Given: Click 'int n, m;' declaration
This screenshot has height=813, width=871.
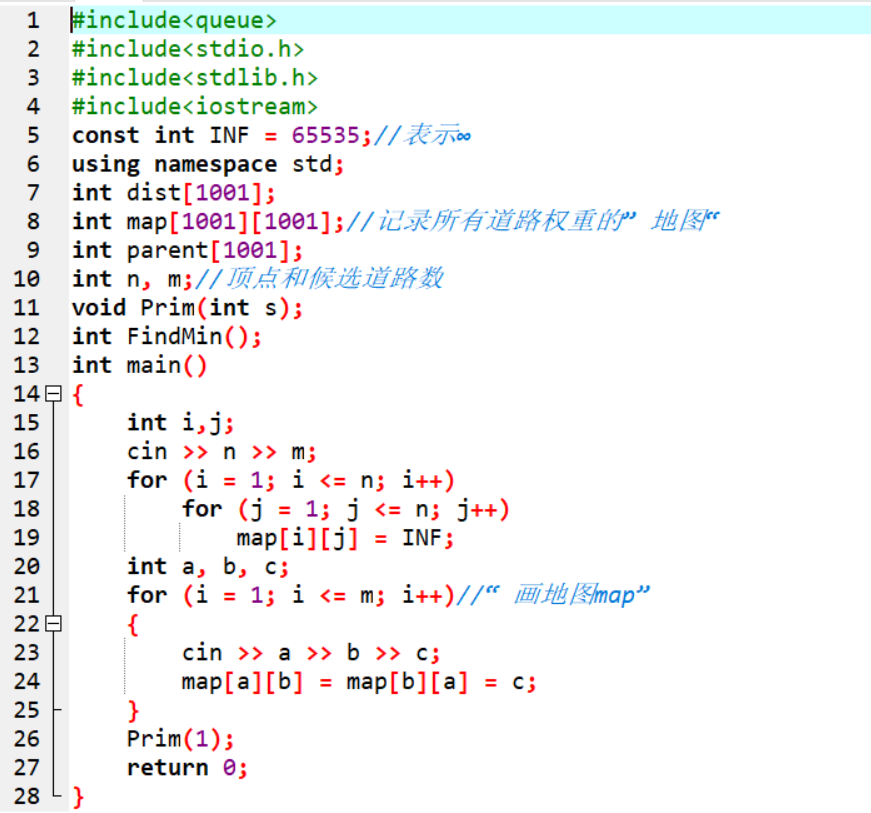Looking at the screenshot, I should (x=133, y=279).
